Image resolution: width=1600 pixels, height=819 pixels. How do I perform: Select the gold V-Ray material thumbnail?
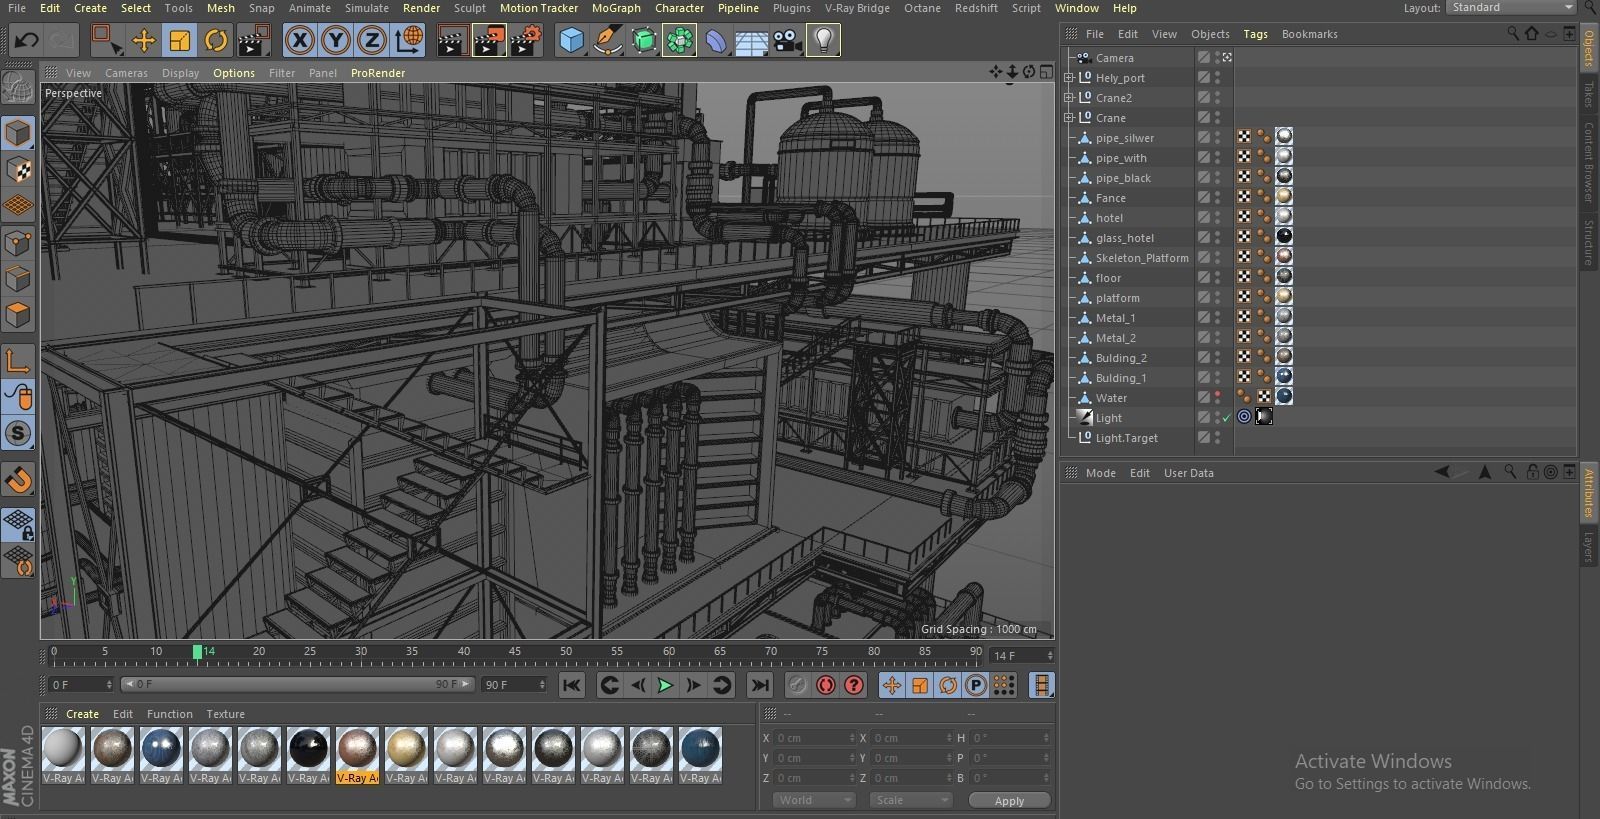[406, 749]
